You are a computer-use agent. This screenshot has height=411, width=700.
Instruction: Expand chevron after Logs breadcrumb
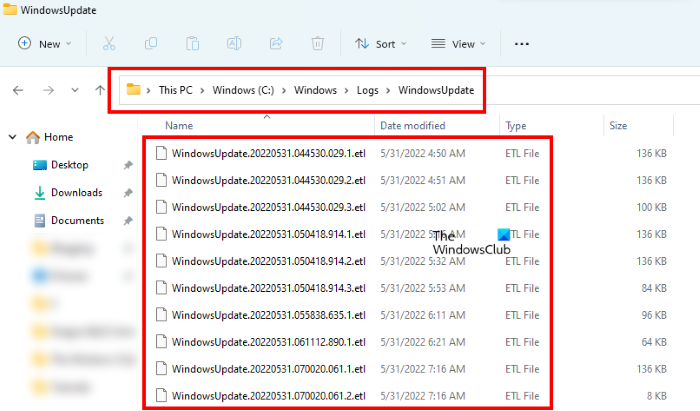point(388,91)
